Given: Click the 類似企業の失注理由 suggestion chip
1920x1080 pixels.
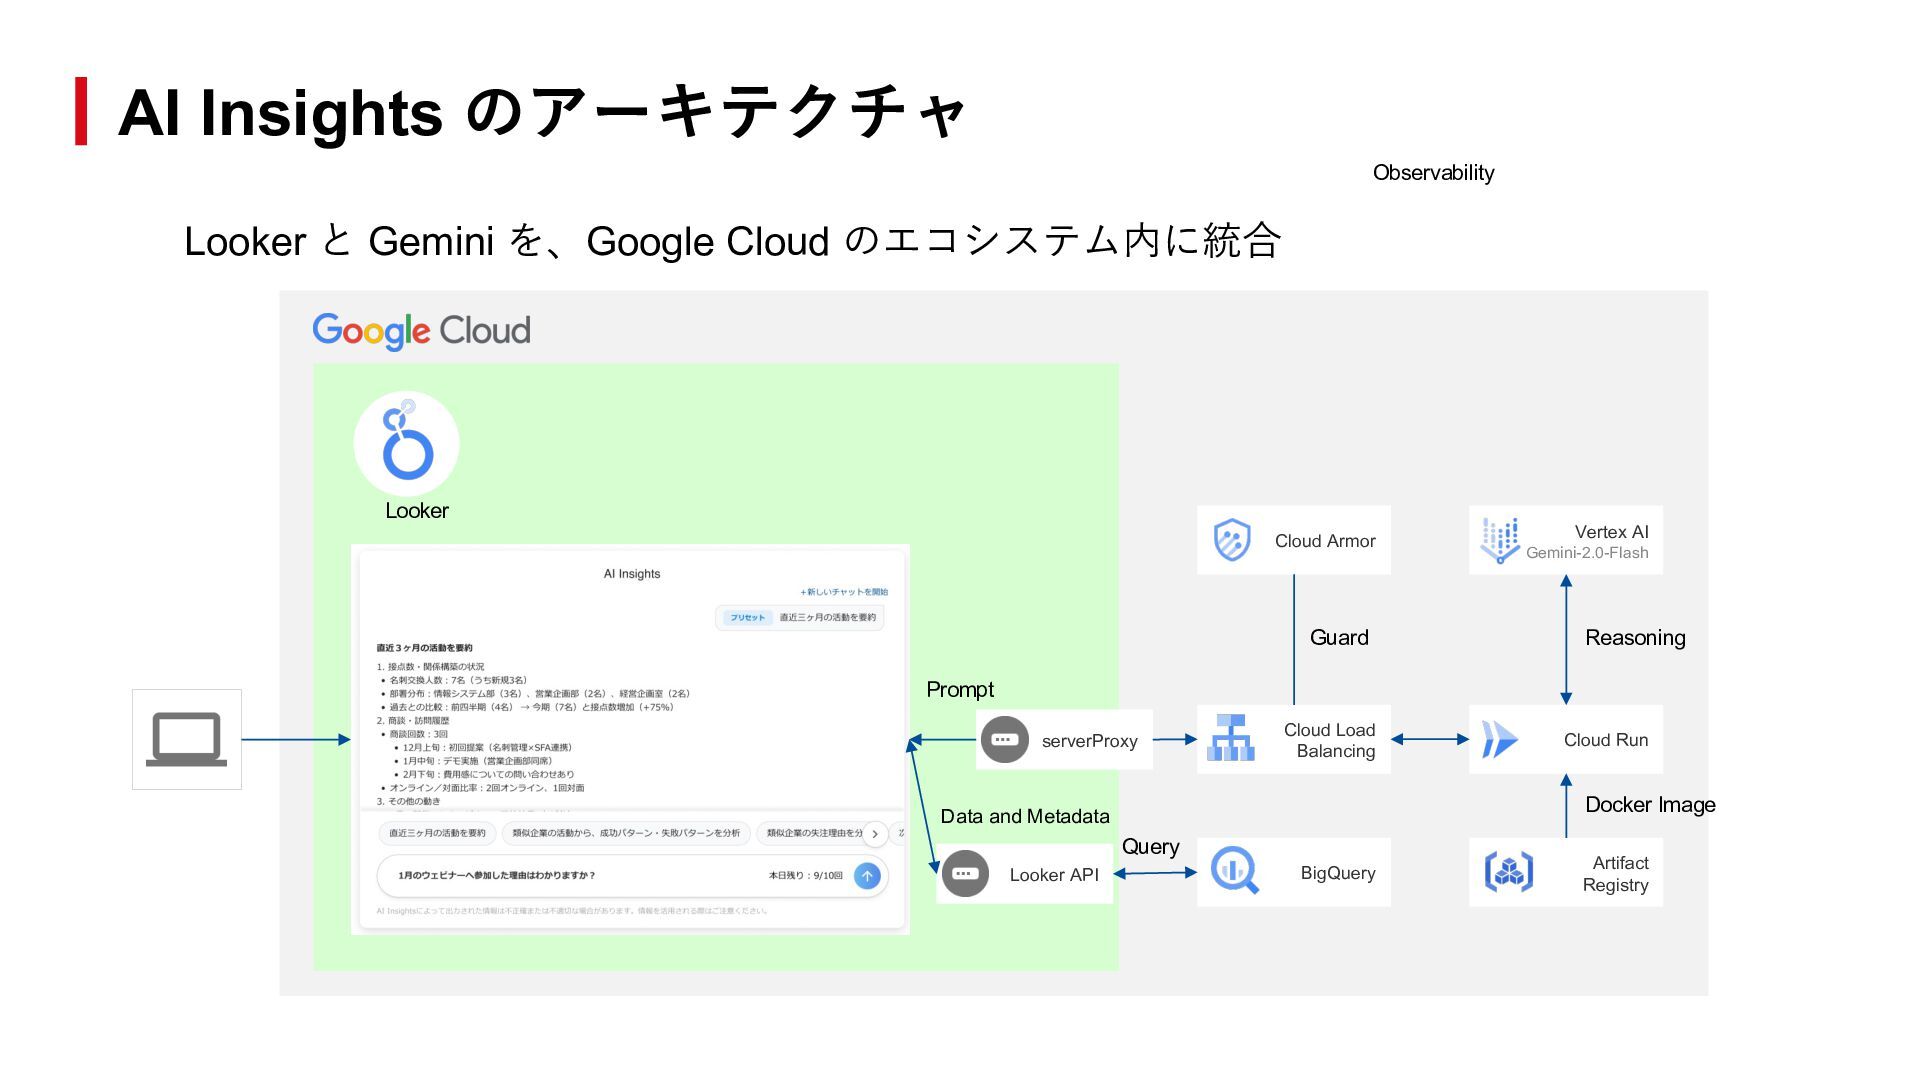Looking at the screenshot, I should [x=812, y=833].
